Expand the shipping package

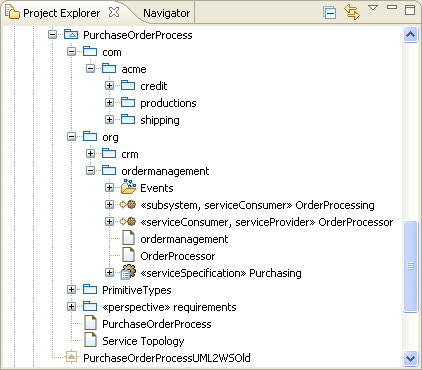110,119
